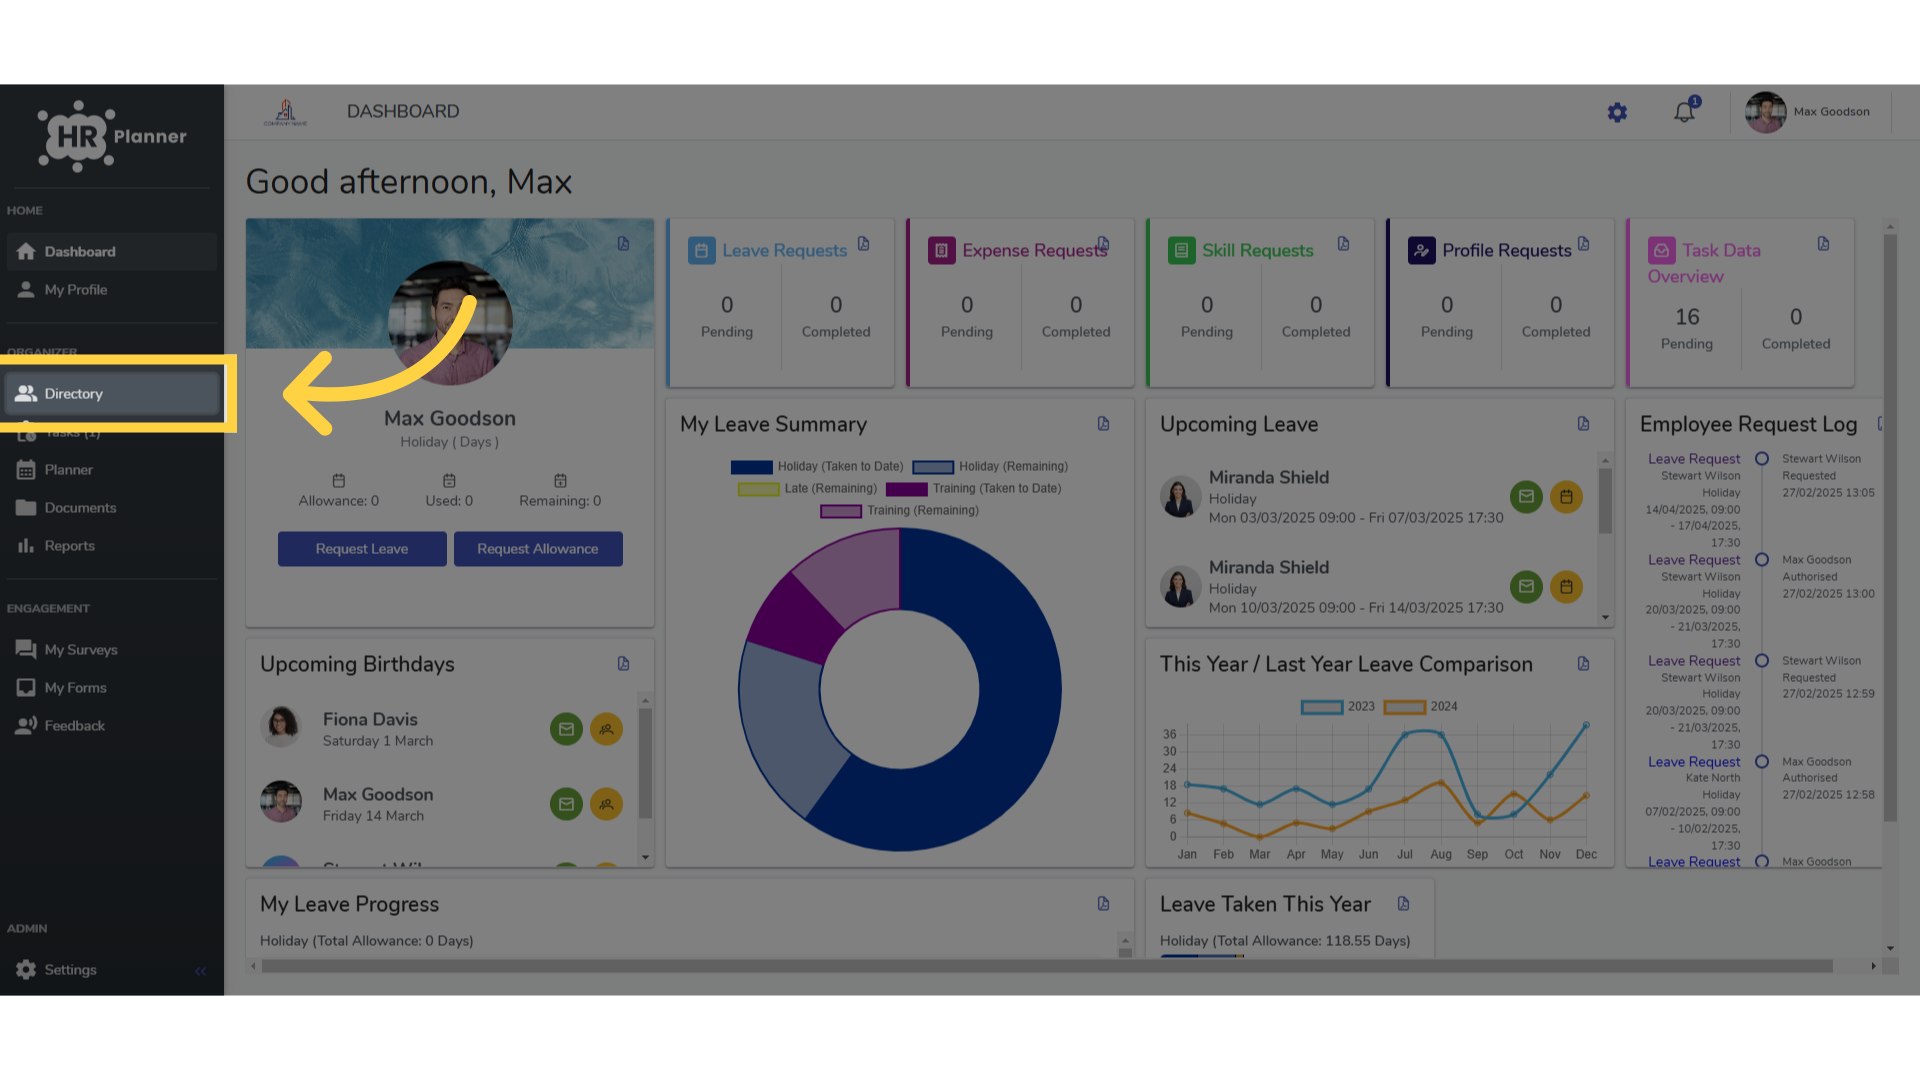This screenshot has height=1080, width=1920.
Task: Open the Leave Requests card document icon
Action: point(864,244)
